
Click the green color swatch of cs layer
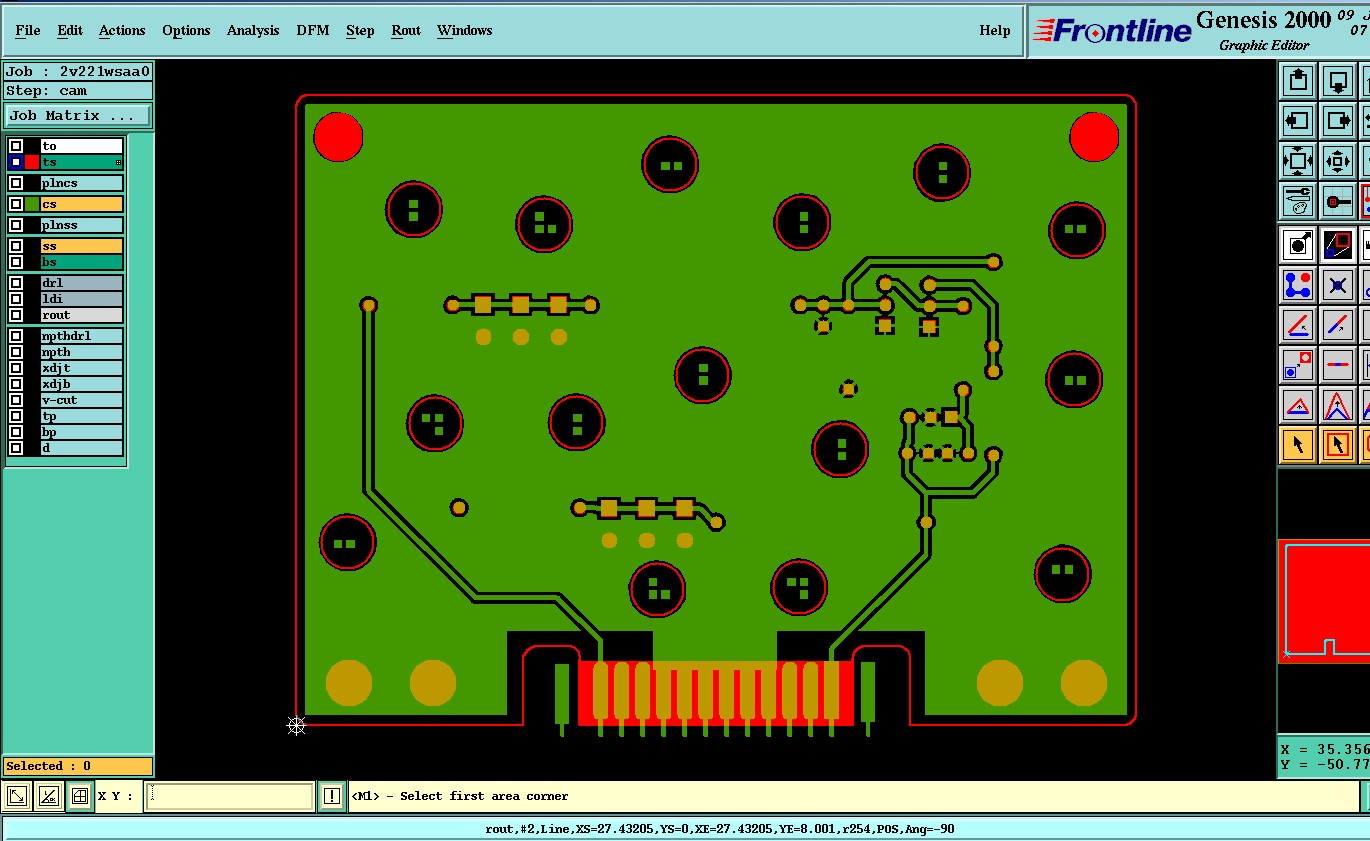32,204
